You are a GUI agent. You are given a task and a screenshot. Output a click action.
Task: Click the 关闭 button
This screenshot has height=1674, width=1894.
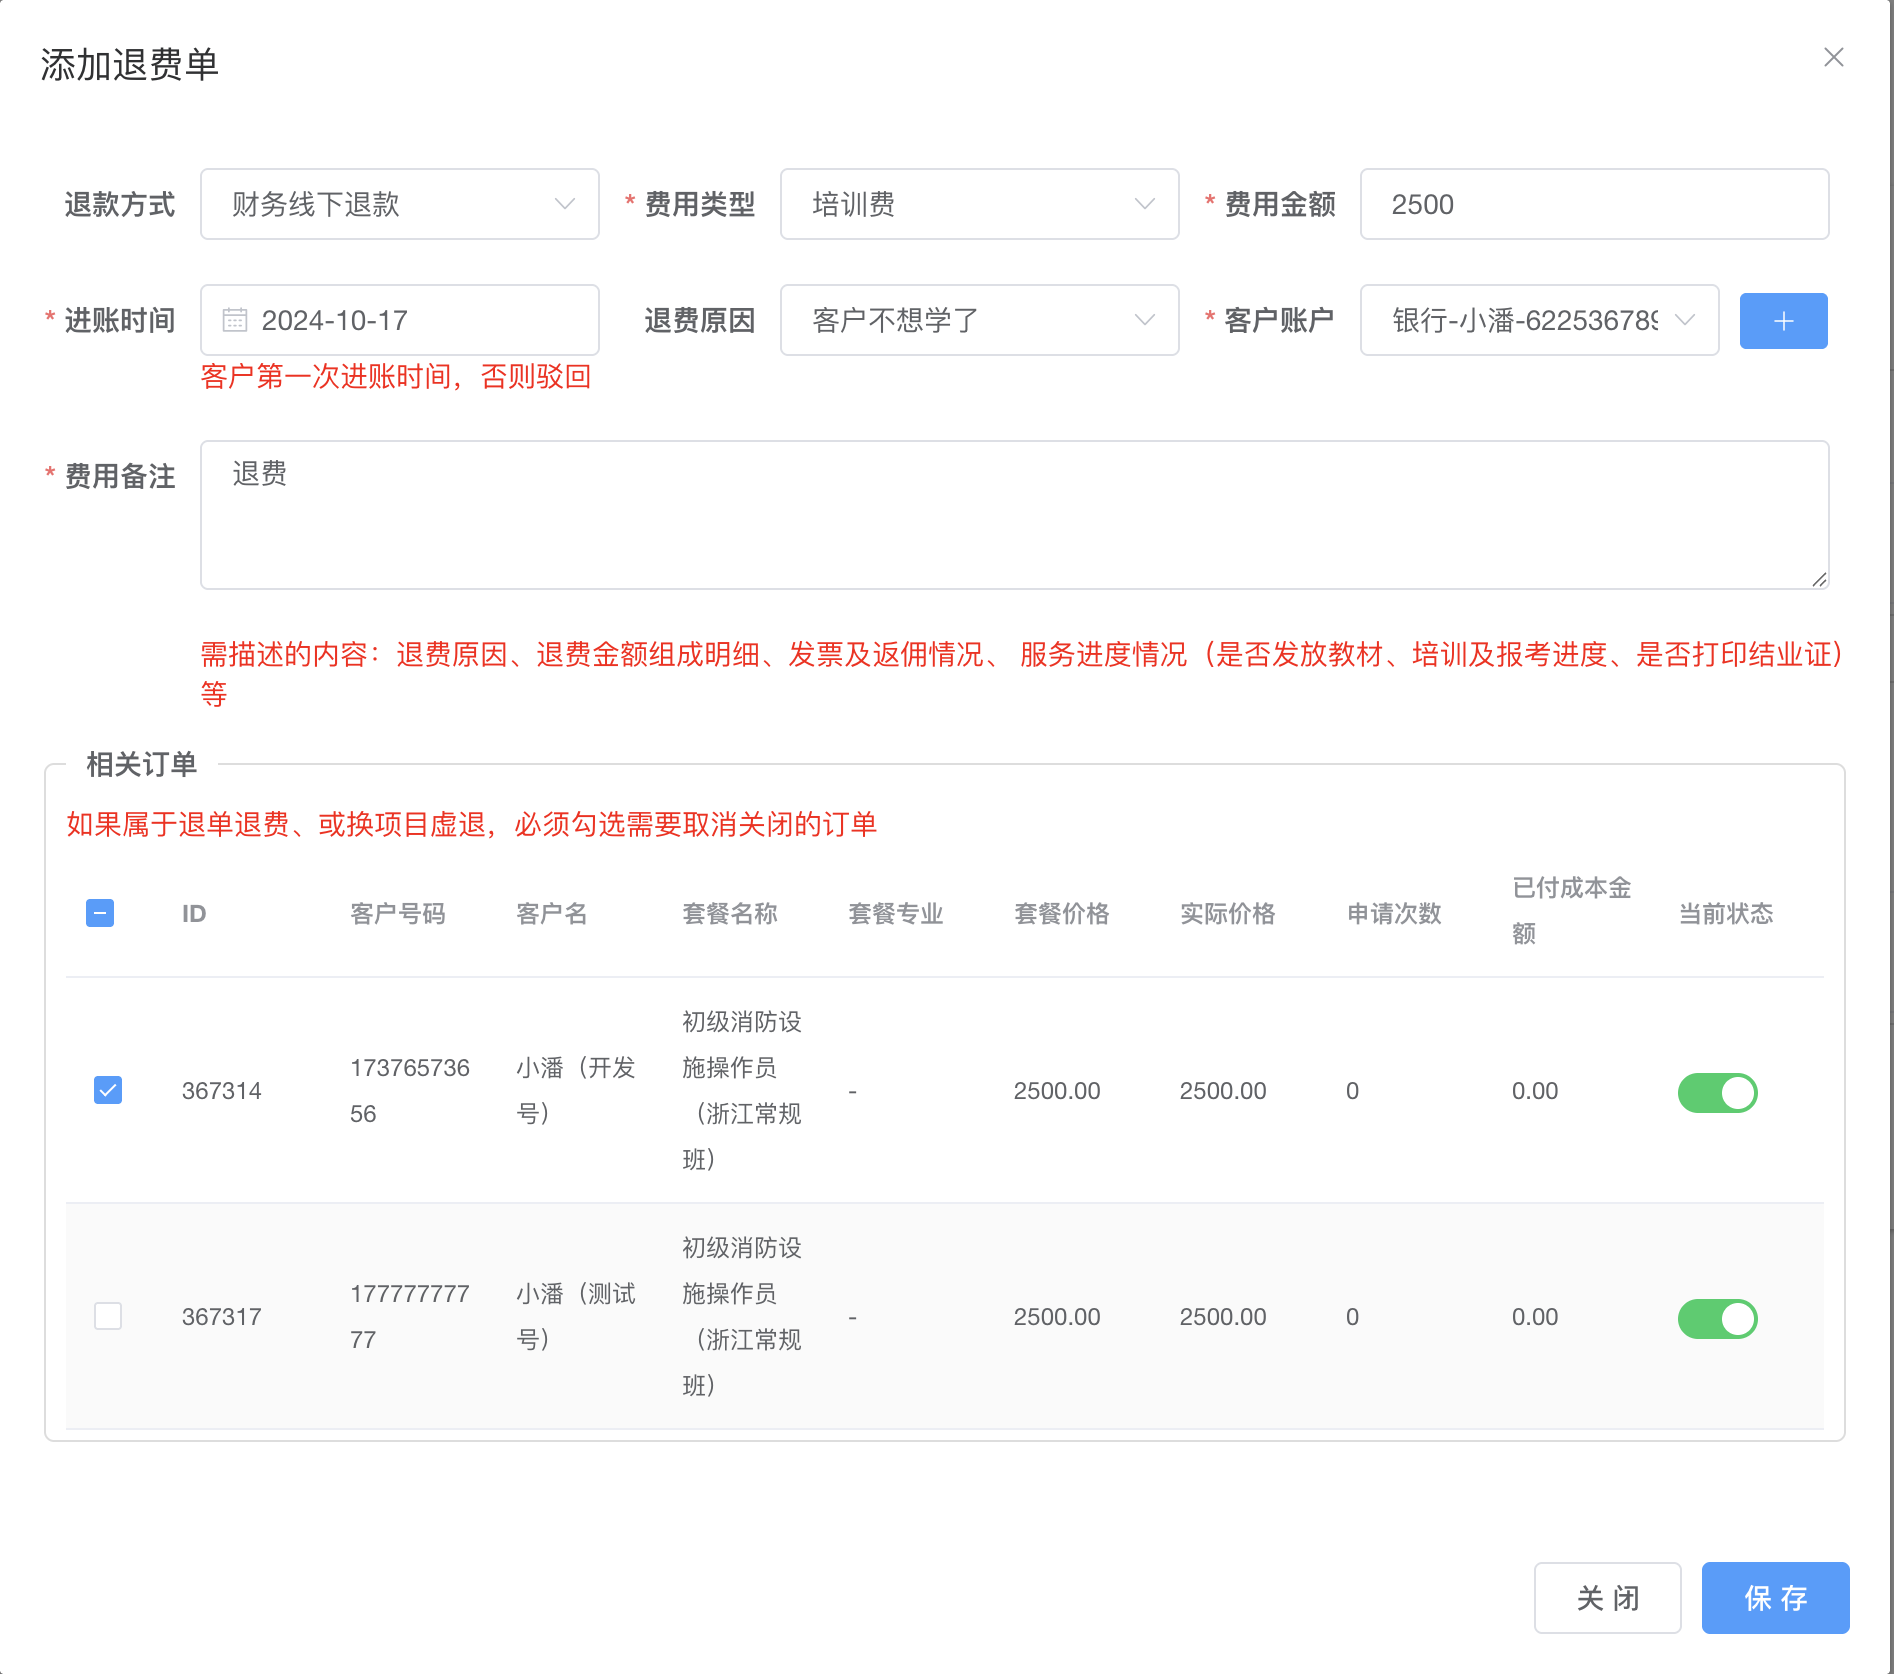tap(1607, 1598)
